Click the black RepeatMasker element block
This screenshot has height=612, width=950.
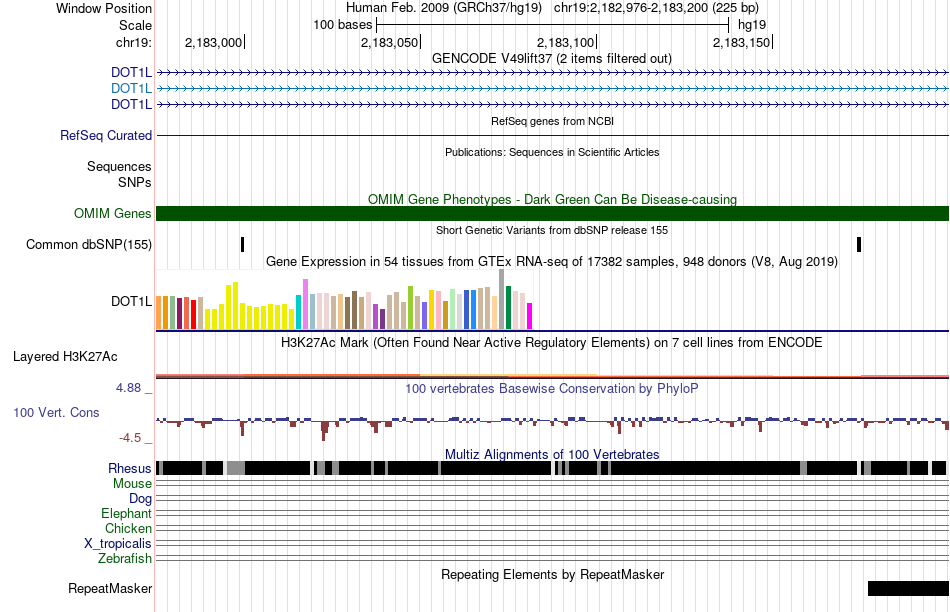click(x=908, y=588)
